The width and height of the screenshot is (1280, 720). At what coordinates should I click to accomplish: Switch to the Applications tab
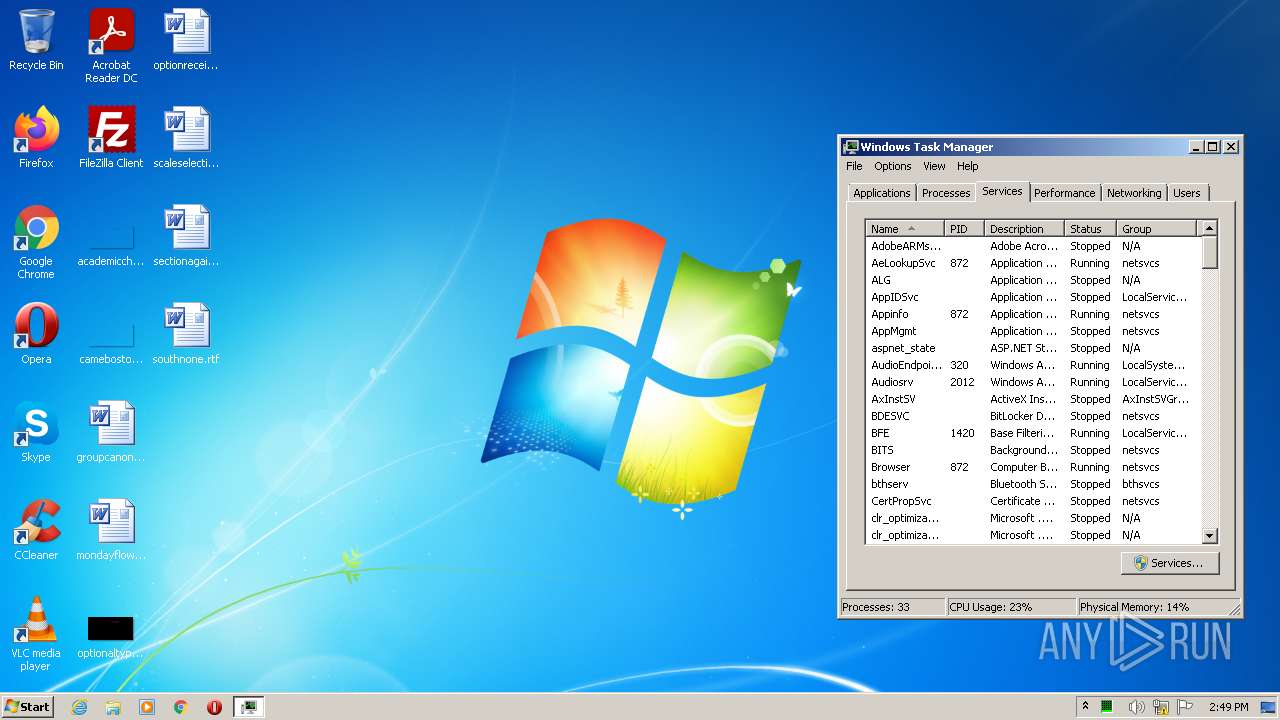point(882,193)
